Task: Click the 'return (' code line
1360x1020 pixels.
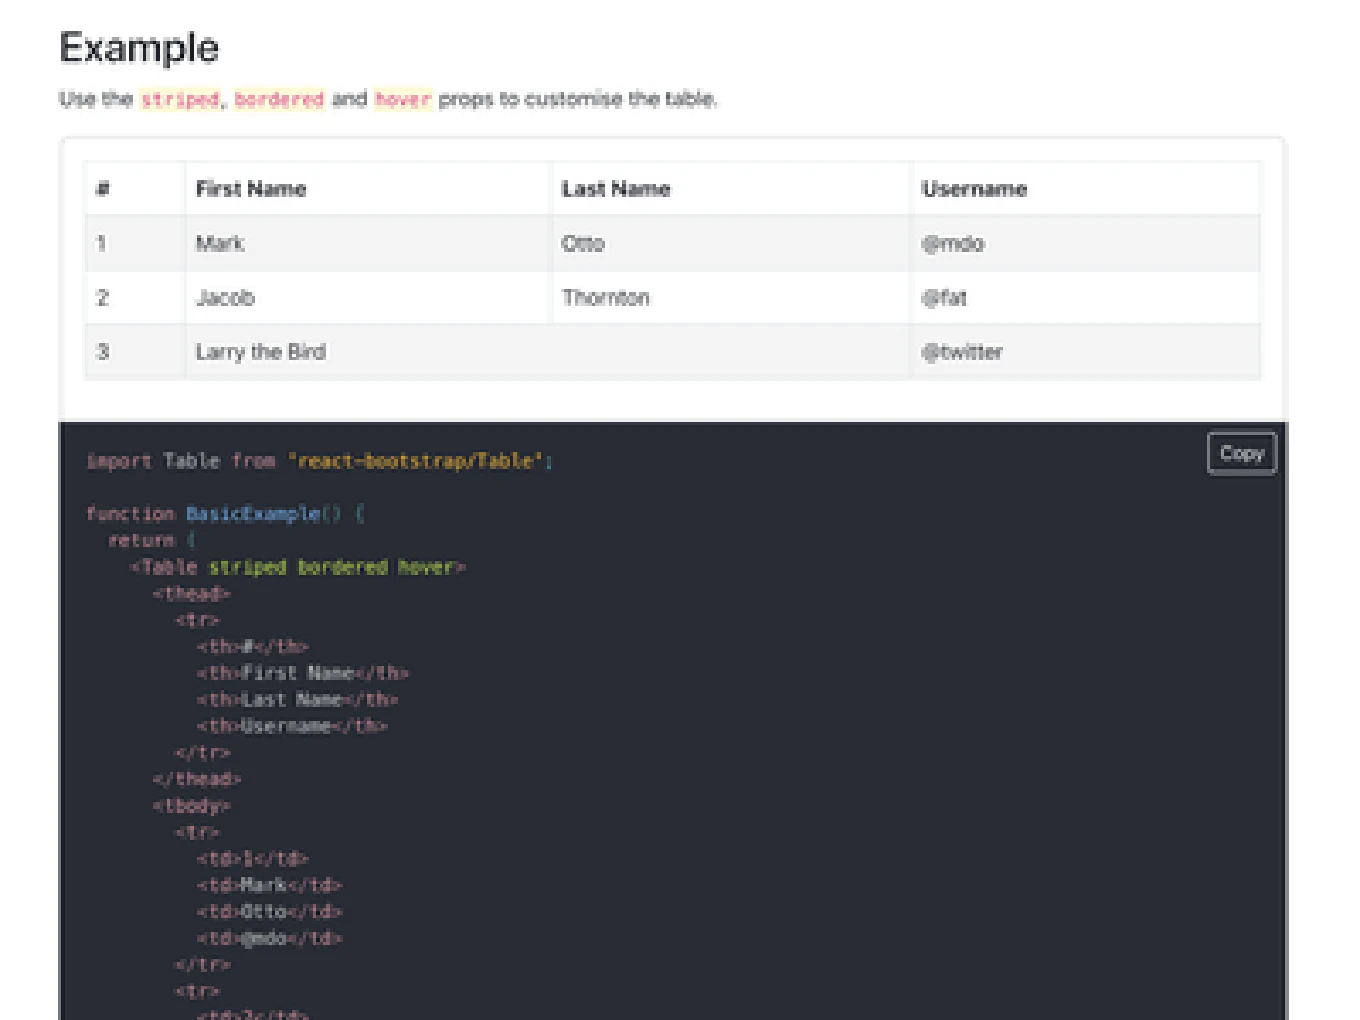Action: click(152, 540)
